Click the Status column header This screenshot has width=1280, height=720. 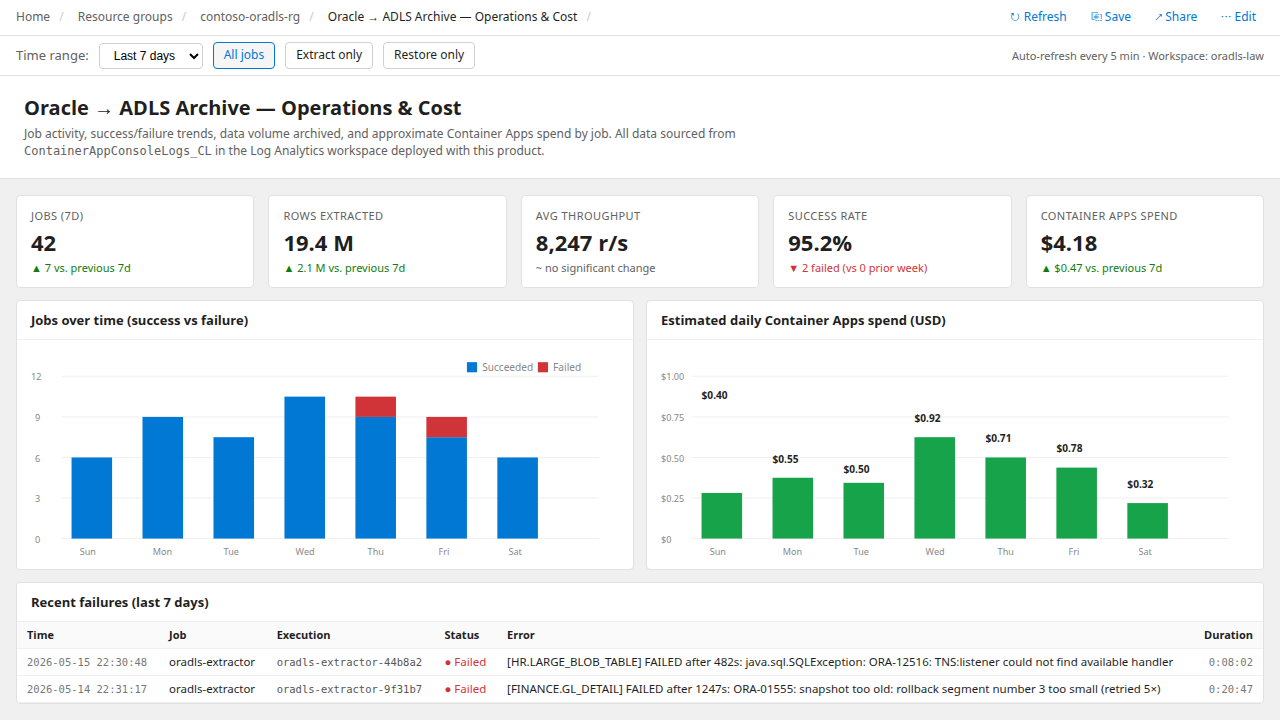[x=462, y=635]
